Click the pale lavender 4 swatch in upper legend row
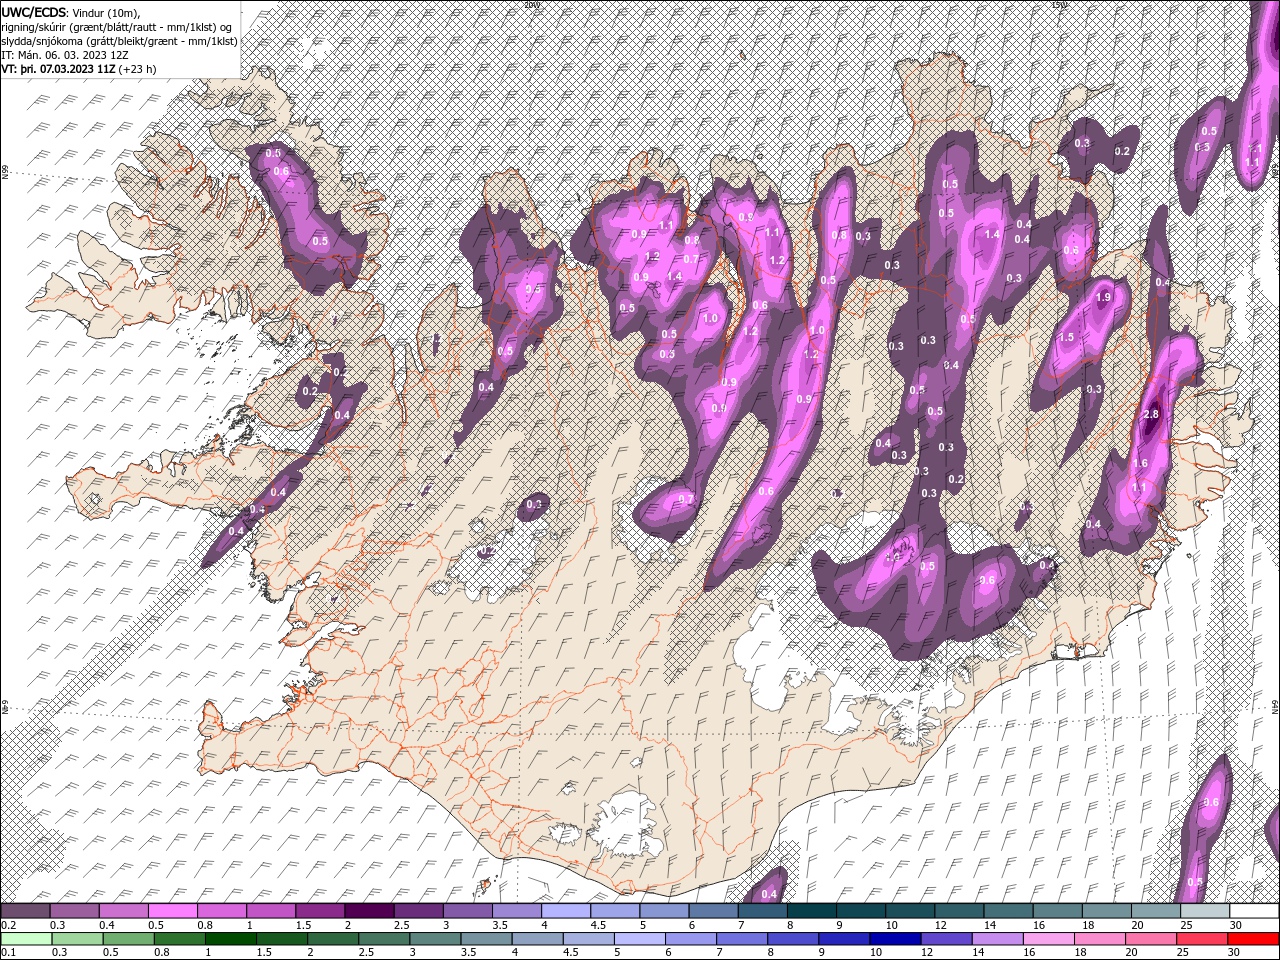Viewport: 1280px width, 960px height. tap(565, 911)
